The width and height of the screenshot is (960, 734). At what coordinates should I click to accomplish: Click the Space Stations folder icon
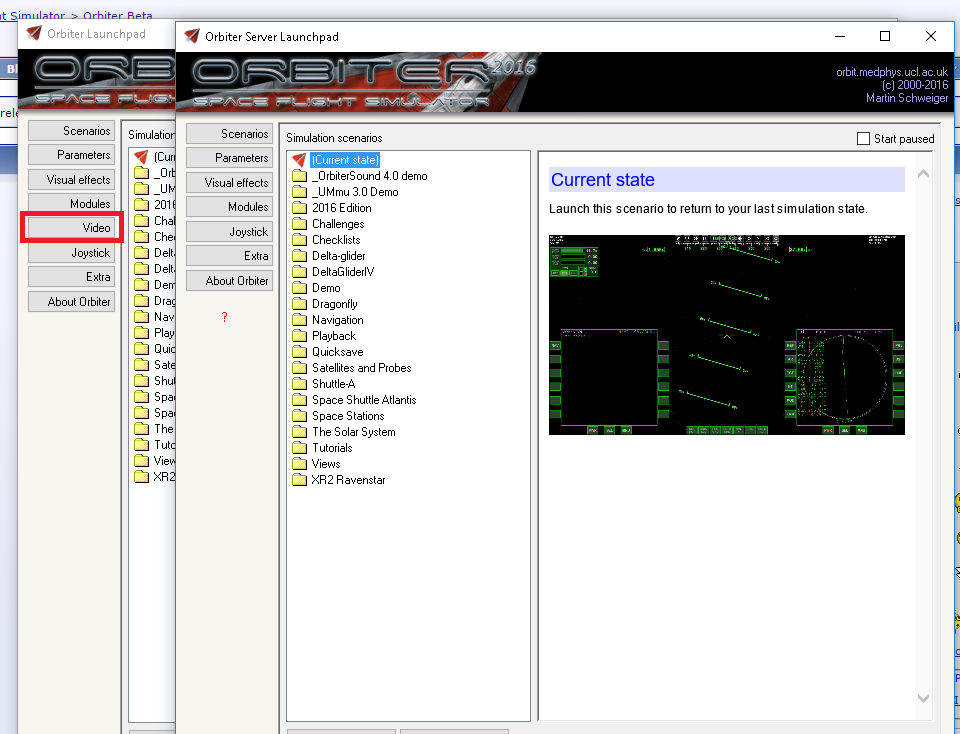[x=299, y=416]
